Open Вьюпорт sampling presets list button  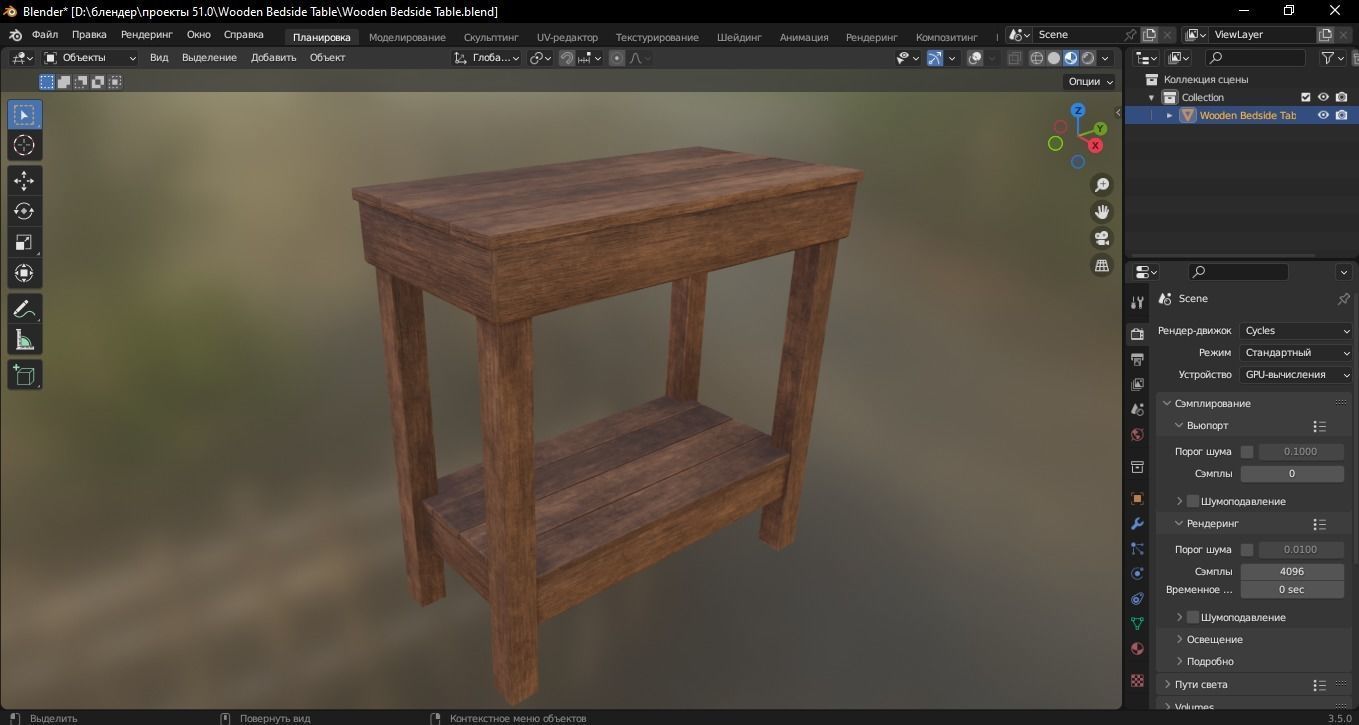click(x=1319, y=426)
